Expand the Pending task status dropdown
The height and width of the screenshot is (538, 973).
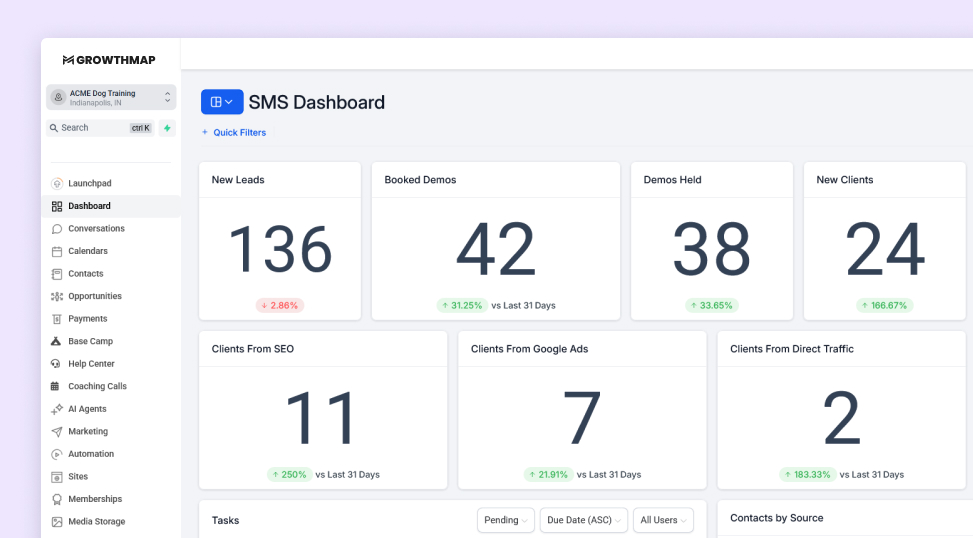(x=506, y=520)
